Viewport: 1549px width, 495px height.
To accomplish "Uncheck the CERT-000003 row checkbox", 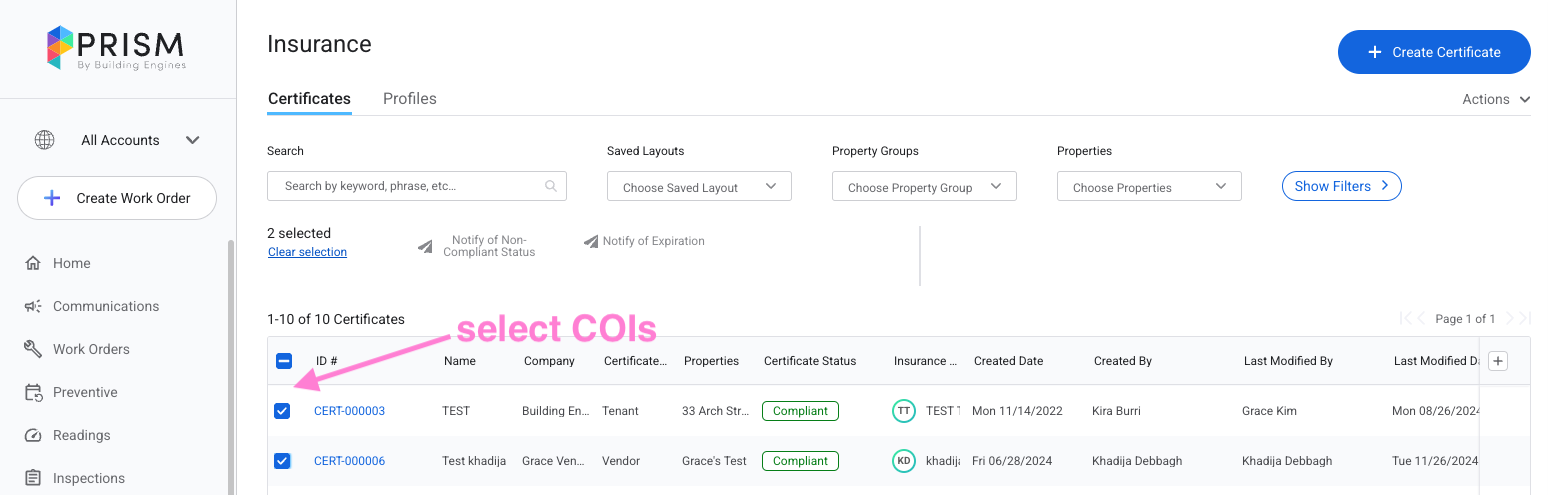I will point(282,411).
